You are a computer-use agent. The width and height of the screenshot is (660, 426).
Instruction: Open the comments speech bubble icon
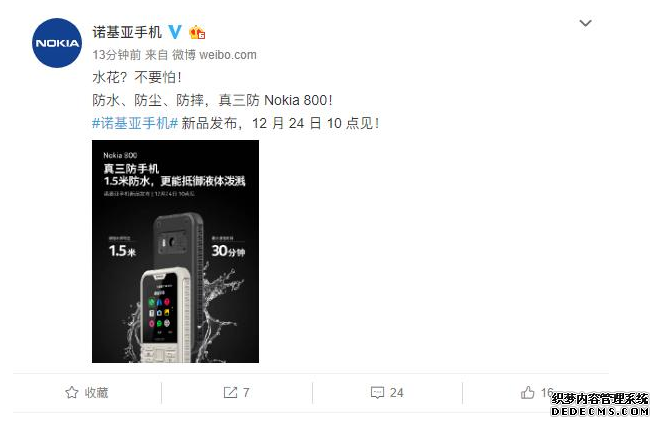click(377, 392)
